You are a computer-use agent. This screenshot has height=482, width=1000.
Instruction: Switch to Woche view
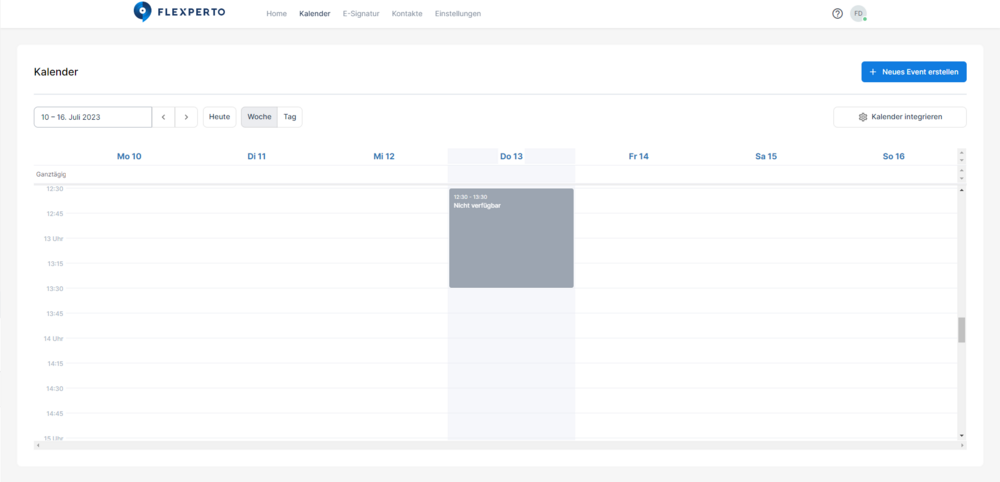click(259, 117)
